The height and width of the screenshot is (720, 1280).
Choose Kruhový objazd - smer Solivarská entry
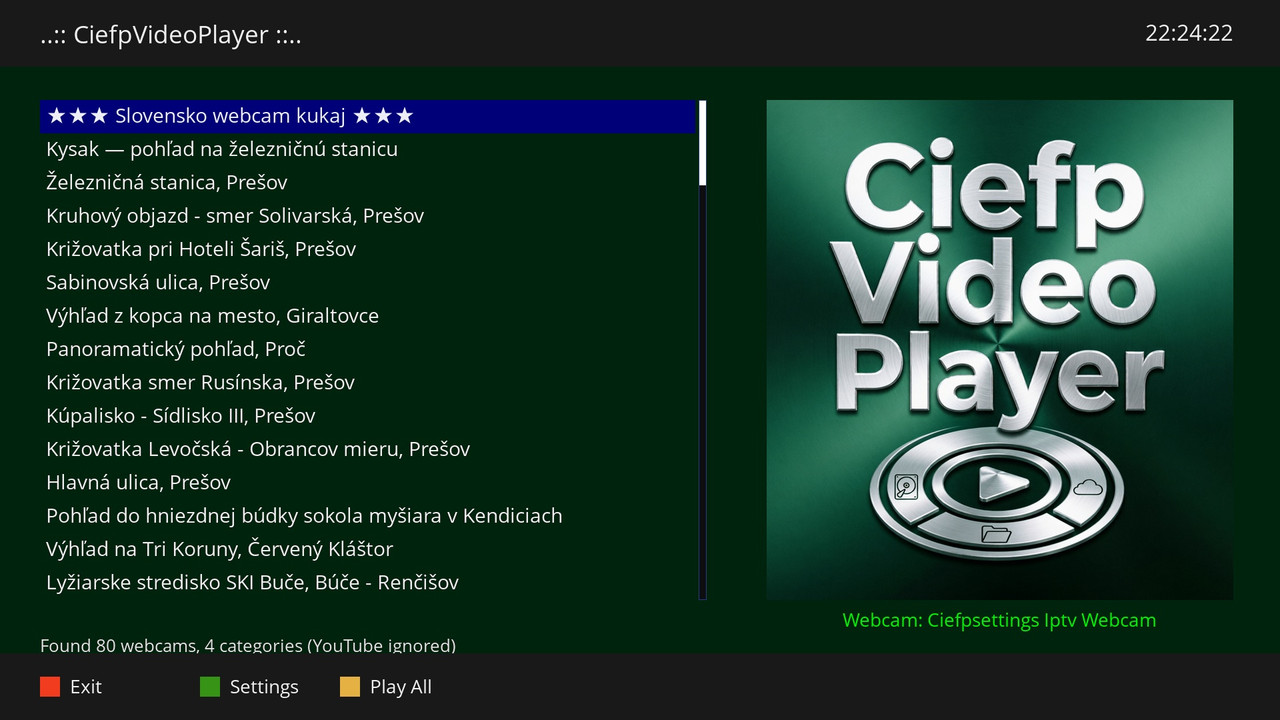click(x=367, y=216)
